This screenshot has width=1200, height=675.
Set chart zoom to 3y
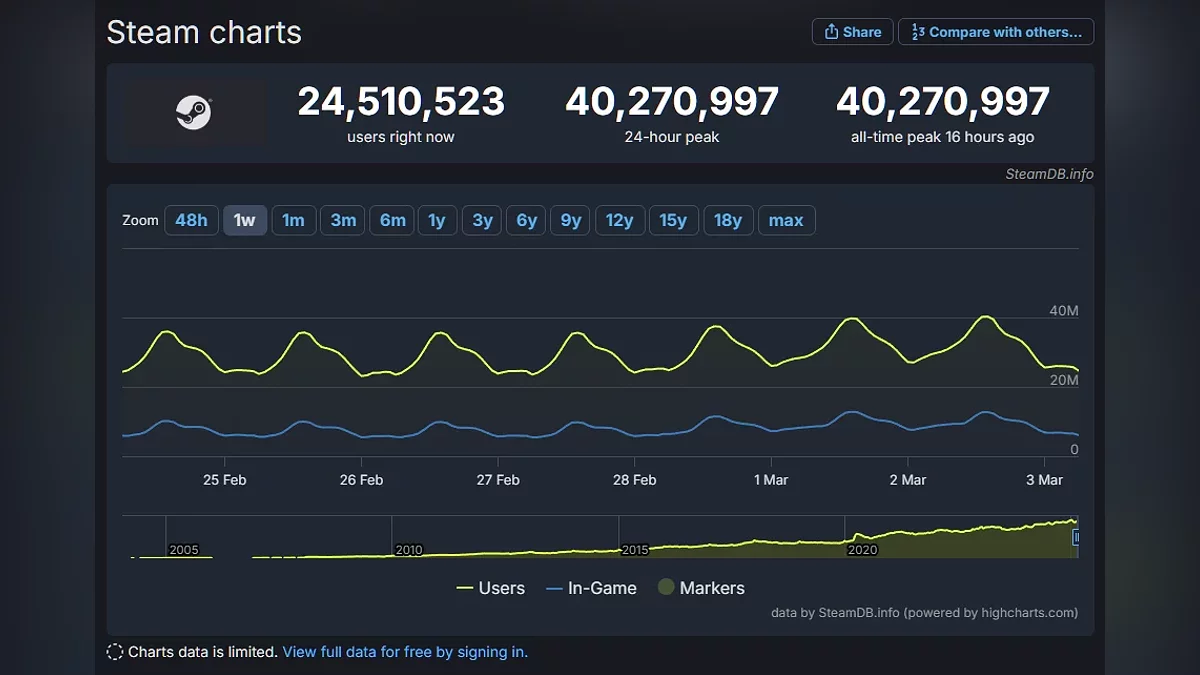(482, 220)
